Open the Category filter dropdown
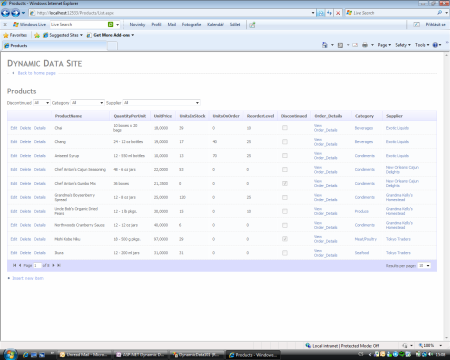The height and width of the screenshot is (360, 450). 88,103
